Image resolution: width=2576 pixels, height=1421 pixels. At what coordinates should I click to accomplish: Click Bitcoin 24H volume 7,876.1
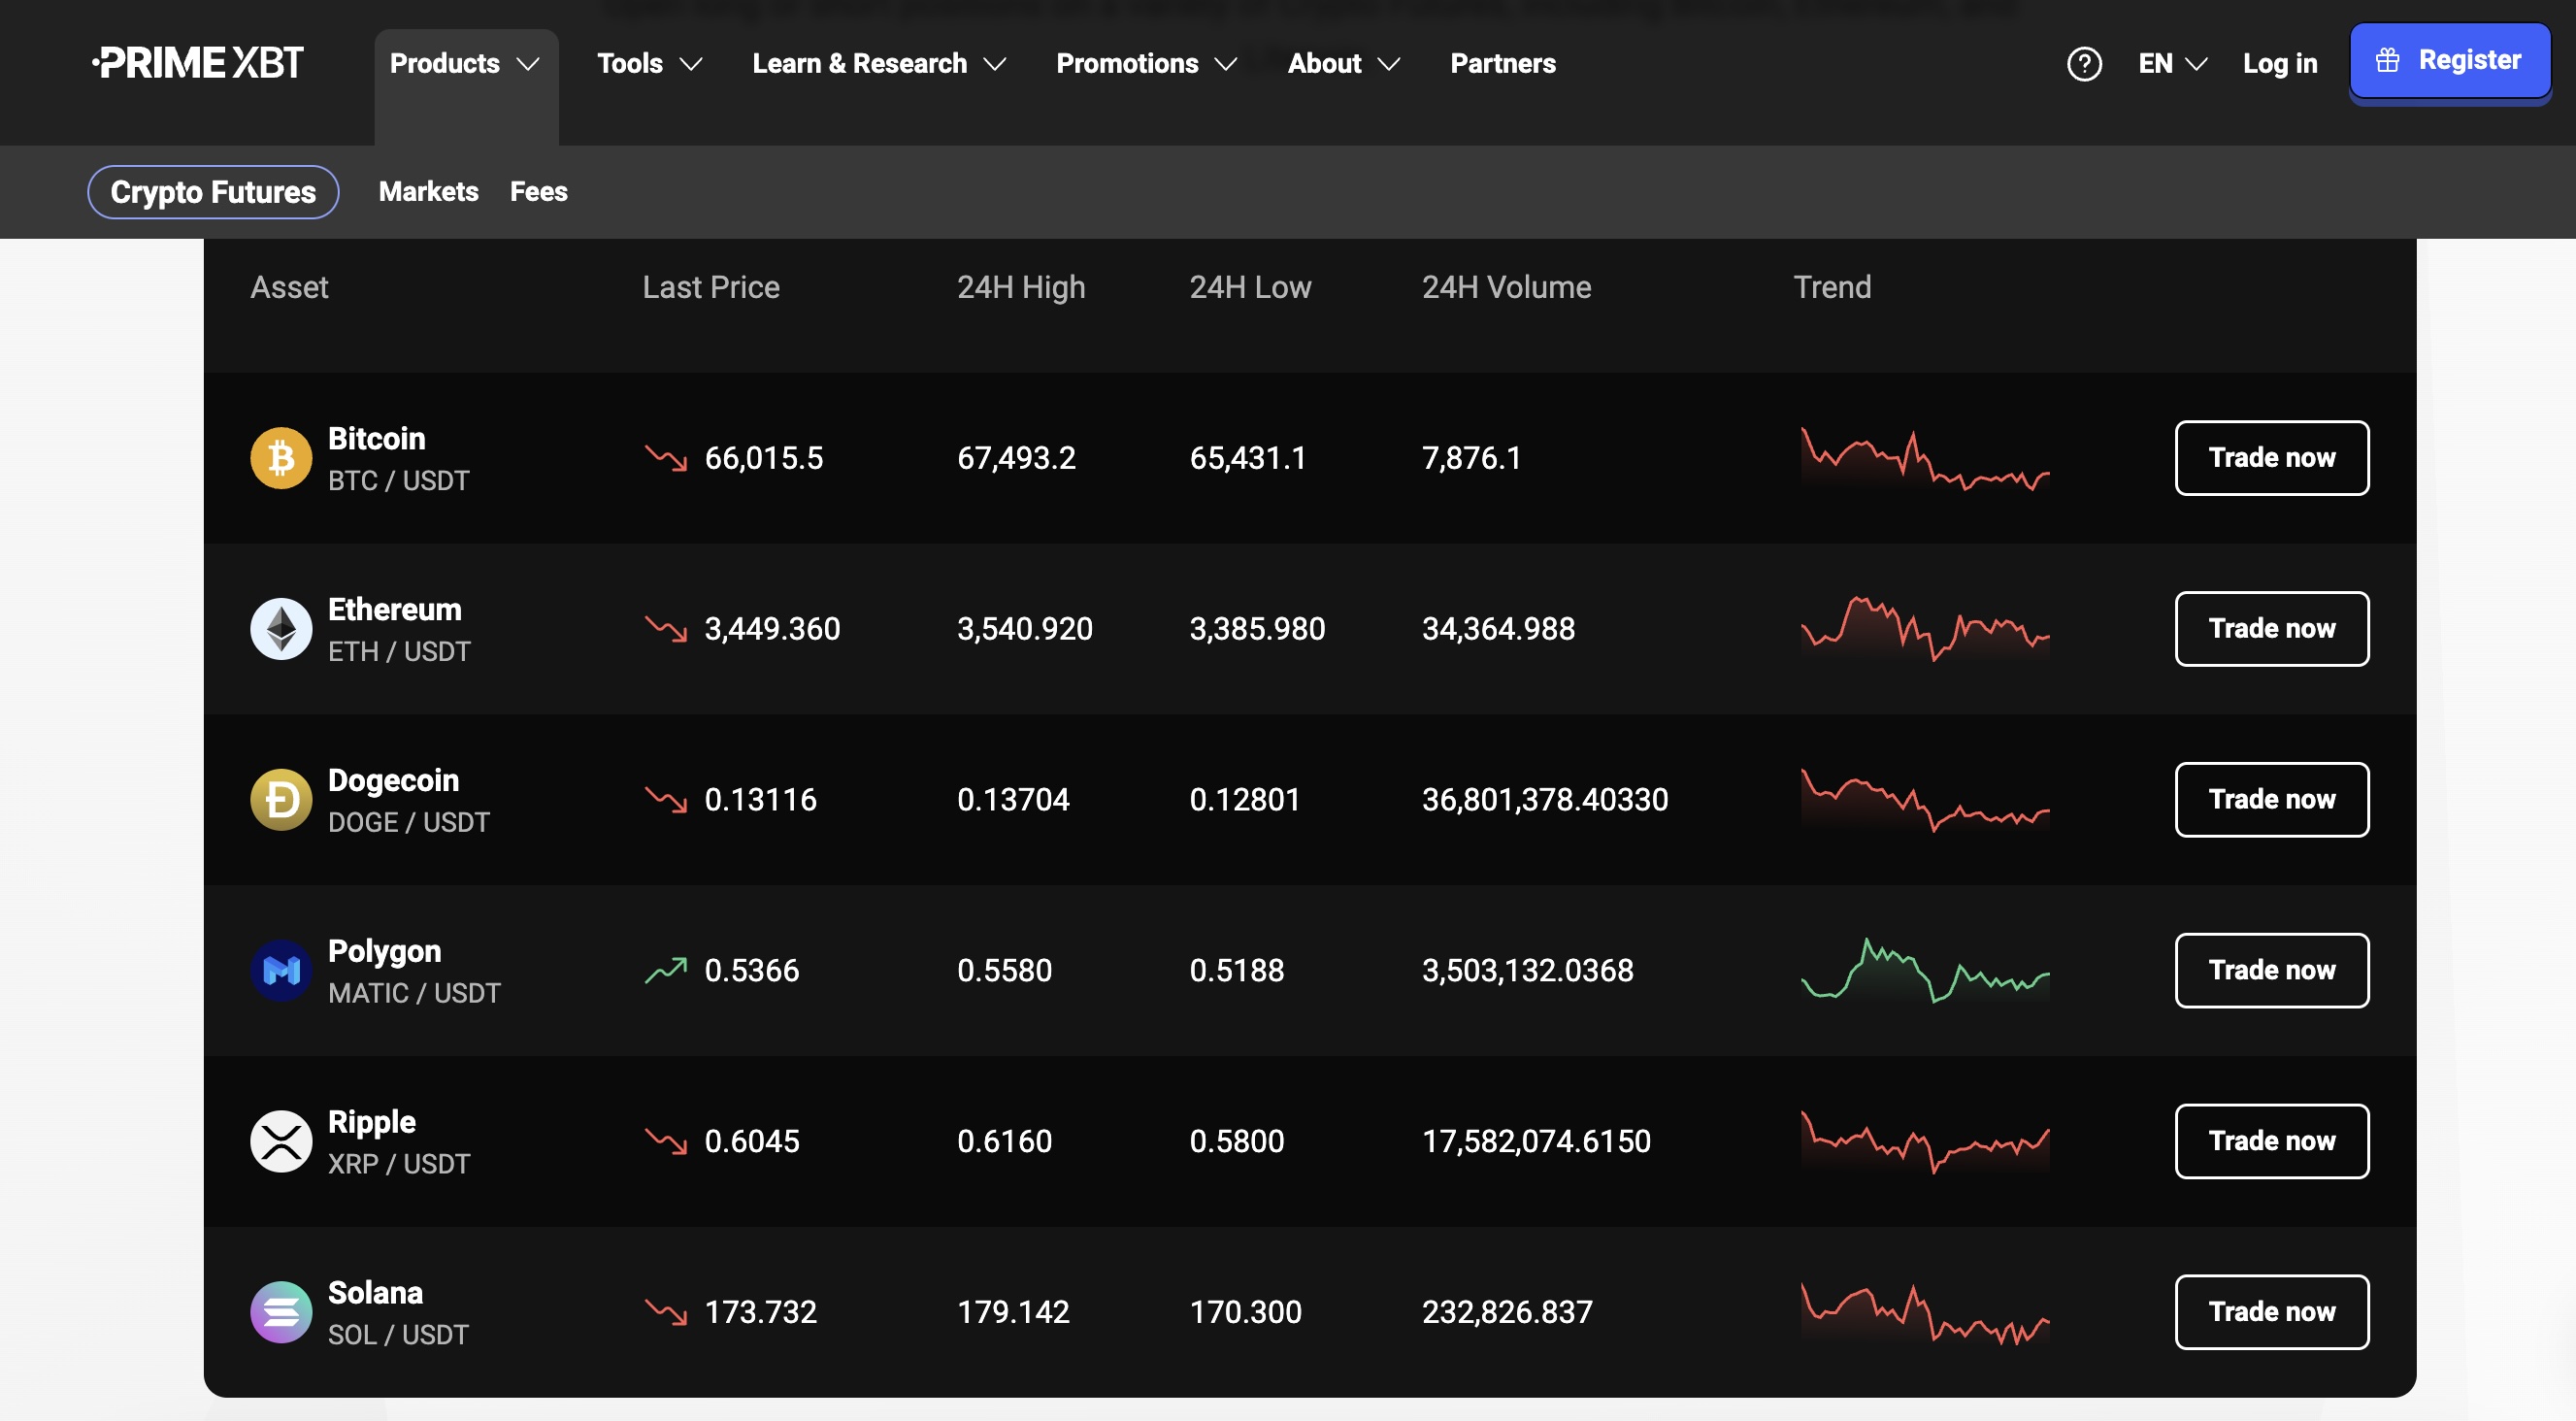1472,459
